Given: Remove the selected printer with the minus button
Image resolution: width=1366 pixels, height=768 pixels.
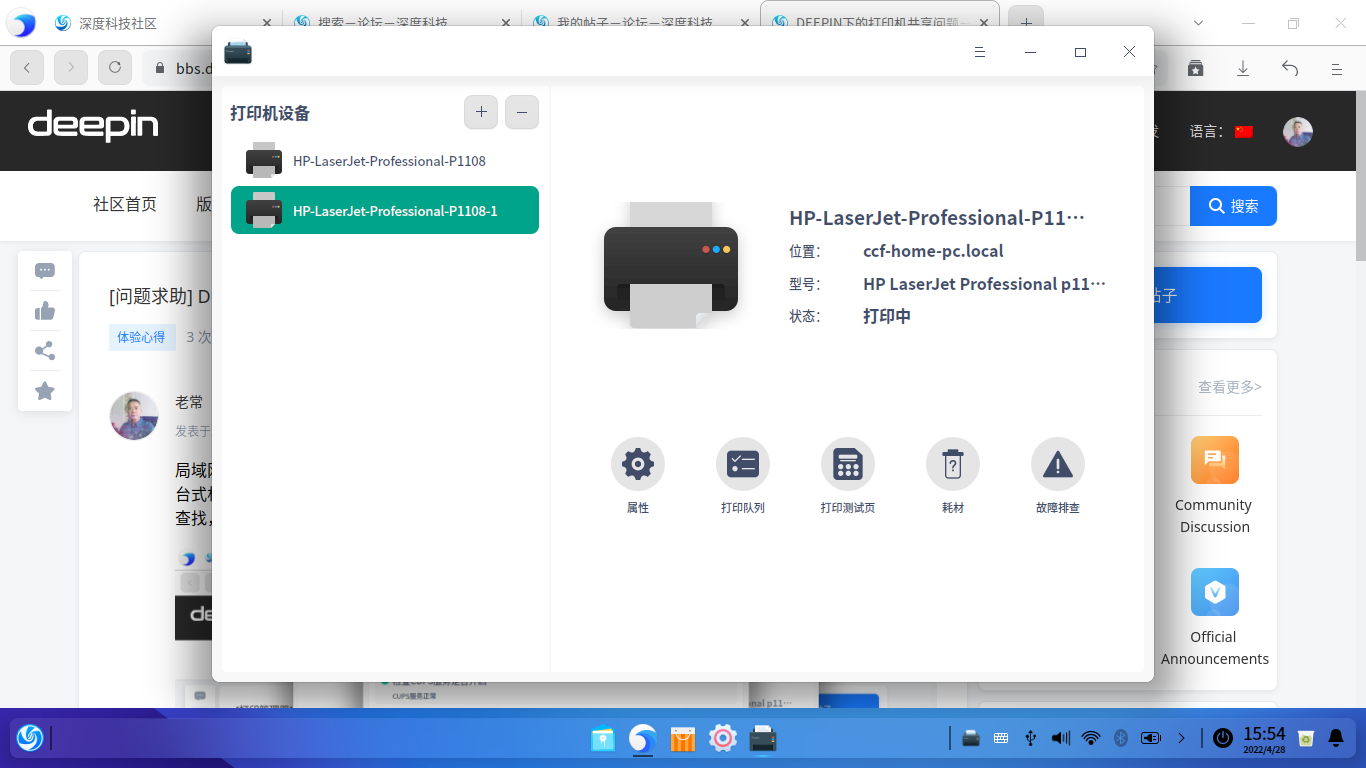Looking at the screenshot, I should click(522, 112).
